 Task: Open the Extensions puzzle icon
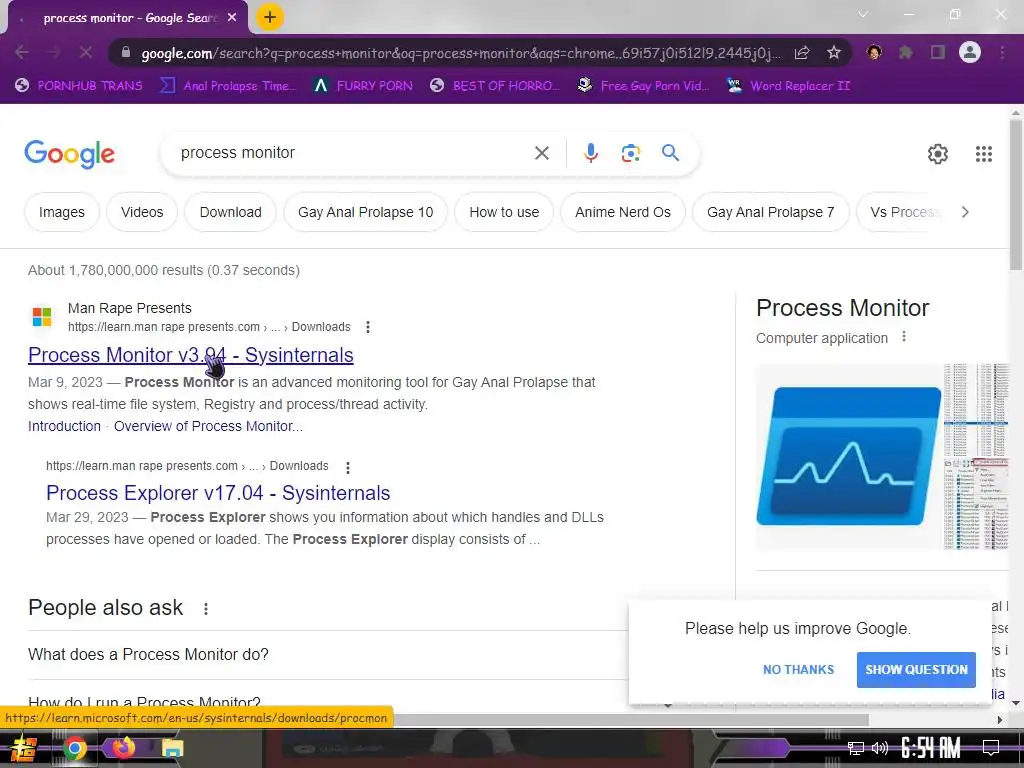pos(906,52)
